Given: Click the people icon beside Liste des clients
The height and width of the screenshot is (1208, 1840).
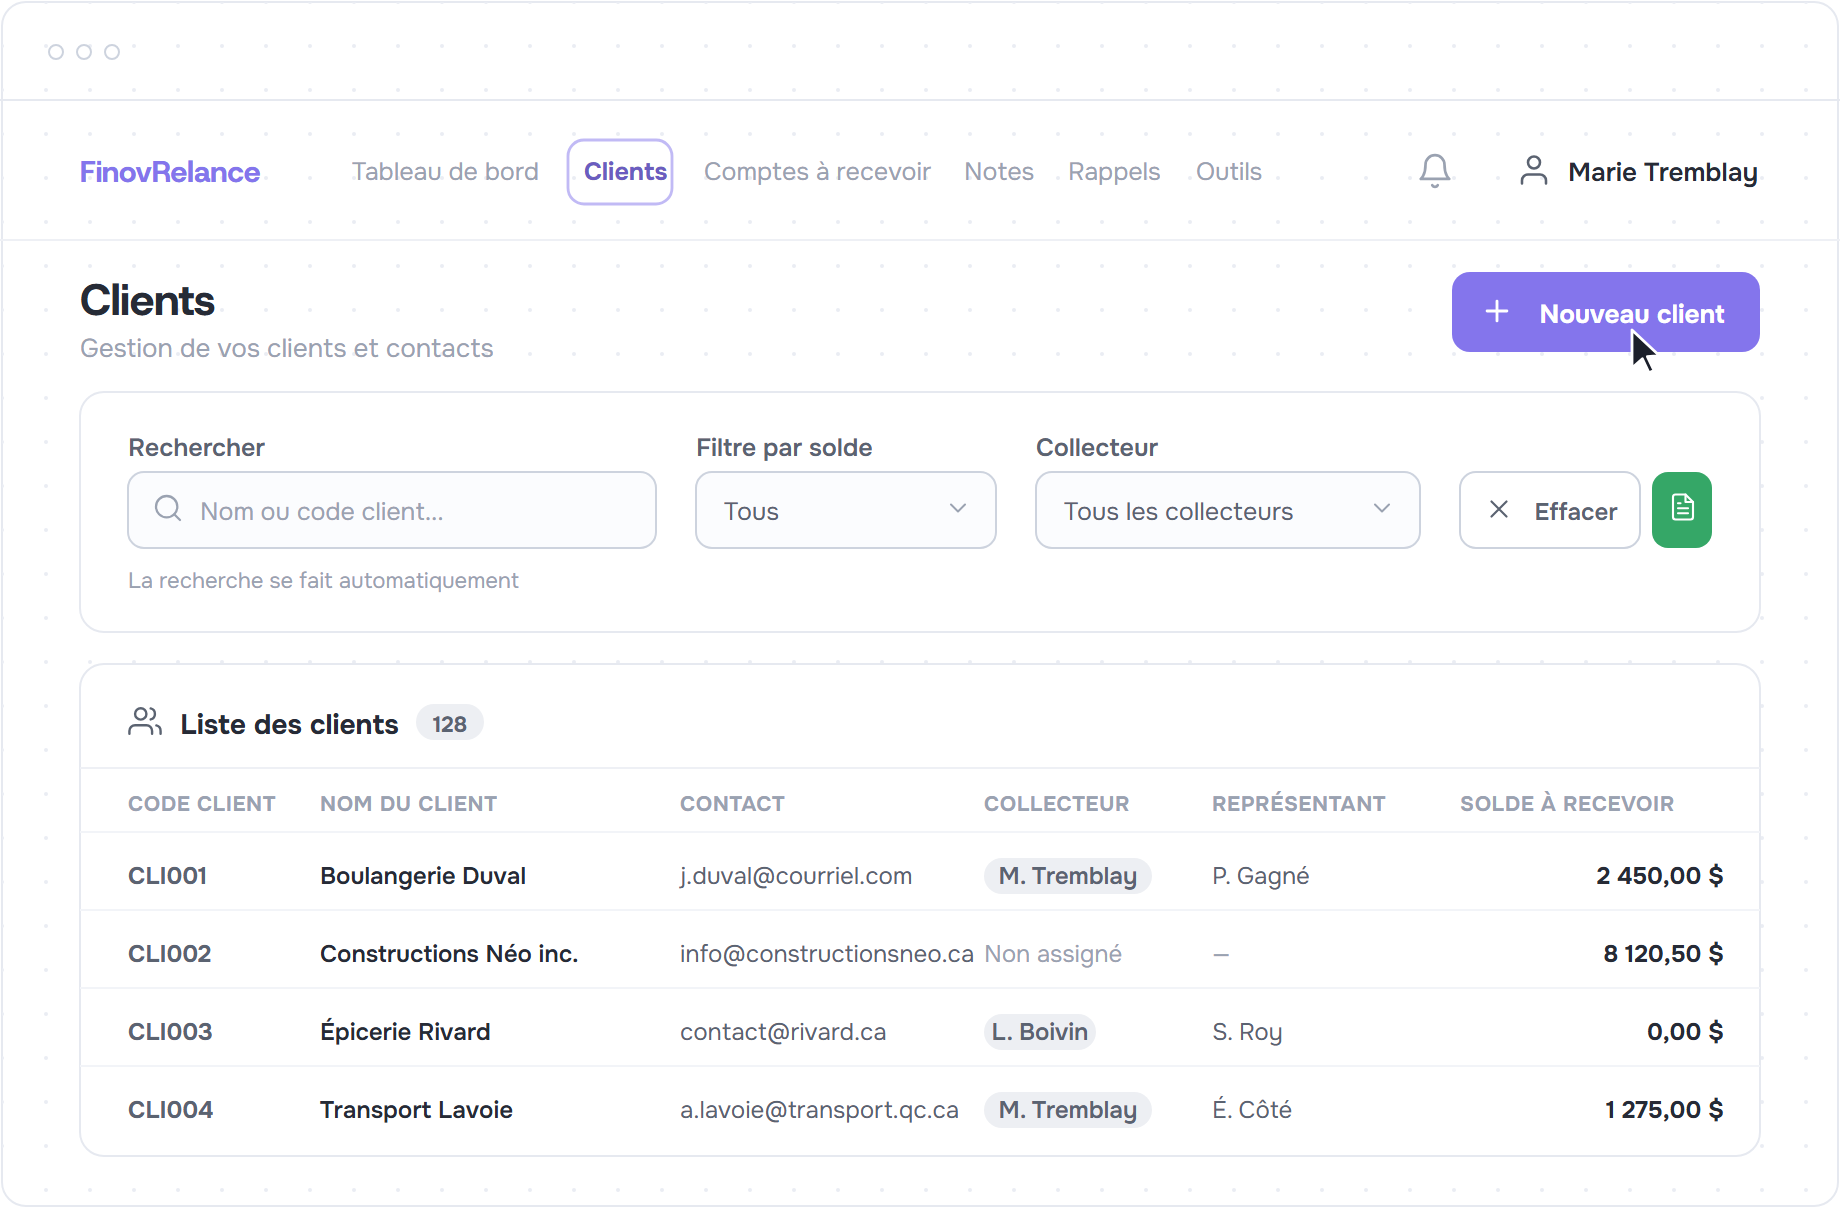Looking at the screenshot, I should pyautogui.click(x=145, y=722).
